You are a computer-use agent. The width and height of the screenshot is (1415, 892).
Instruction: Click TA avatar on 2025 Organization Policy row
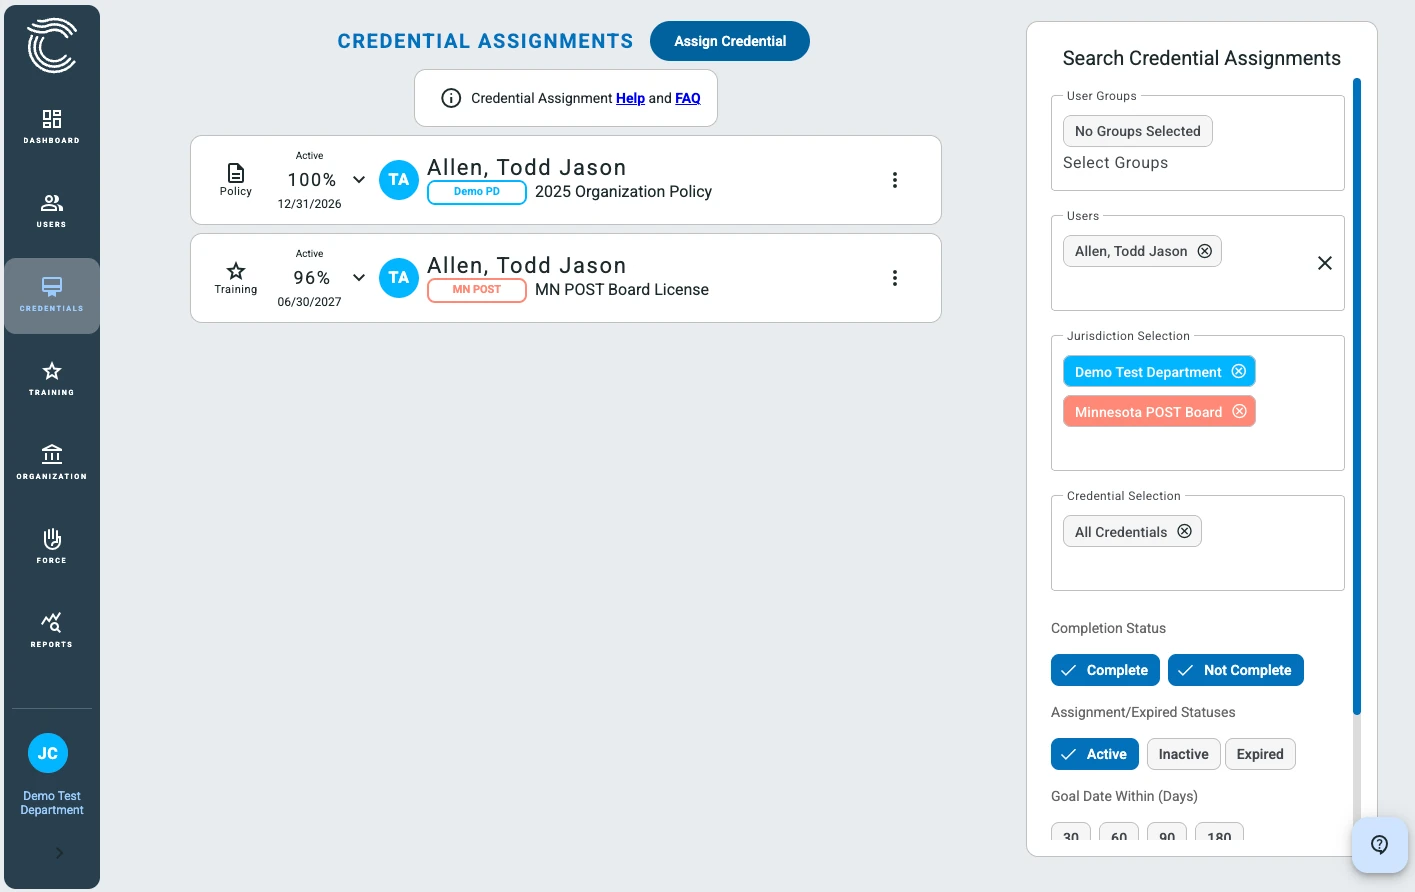[x=399, y=180]
